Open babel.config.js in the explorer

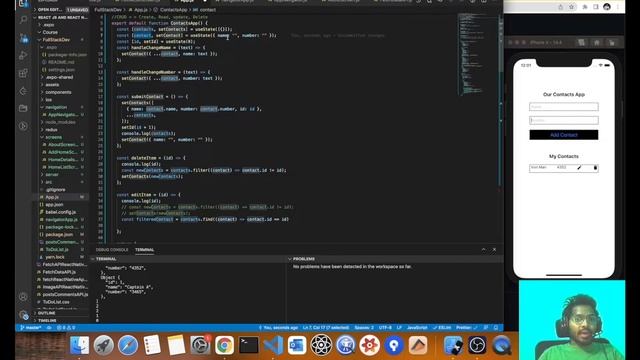(x=60, y=212)
